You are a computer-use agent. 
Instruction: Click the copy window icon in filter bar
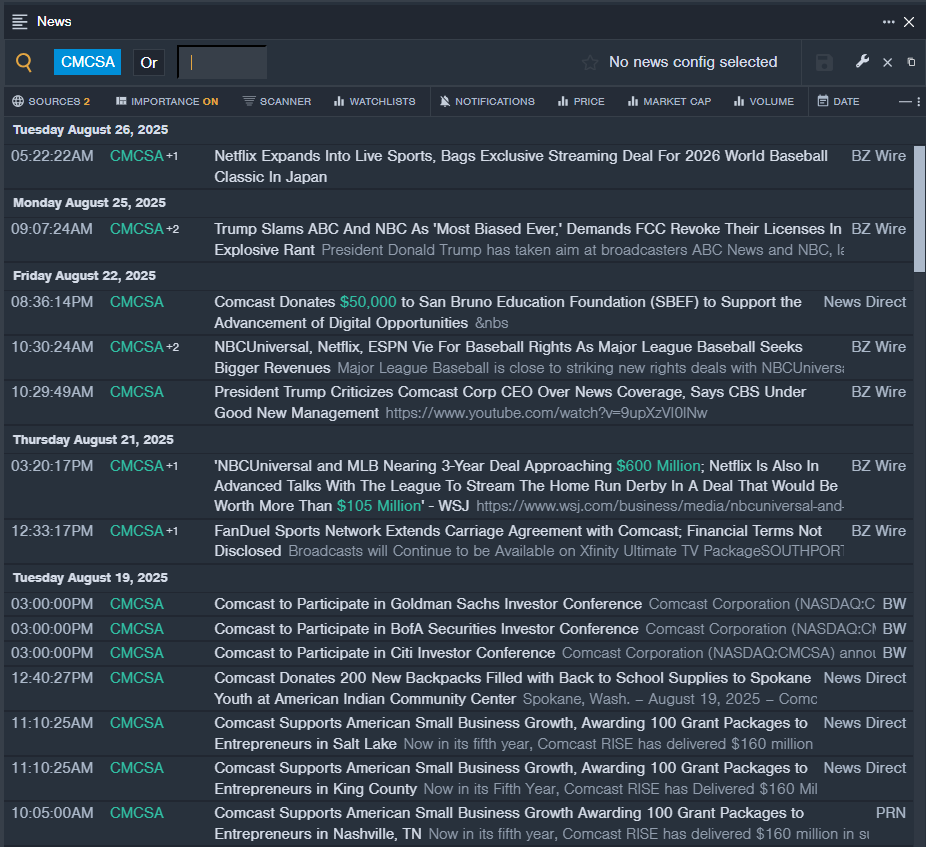[911, 62]
